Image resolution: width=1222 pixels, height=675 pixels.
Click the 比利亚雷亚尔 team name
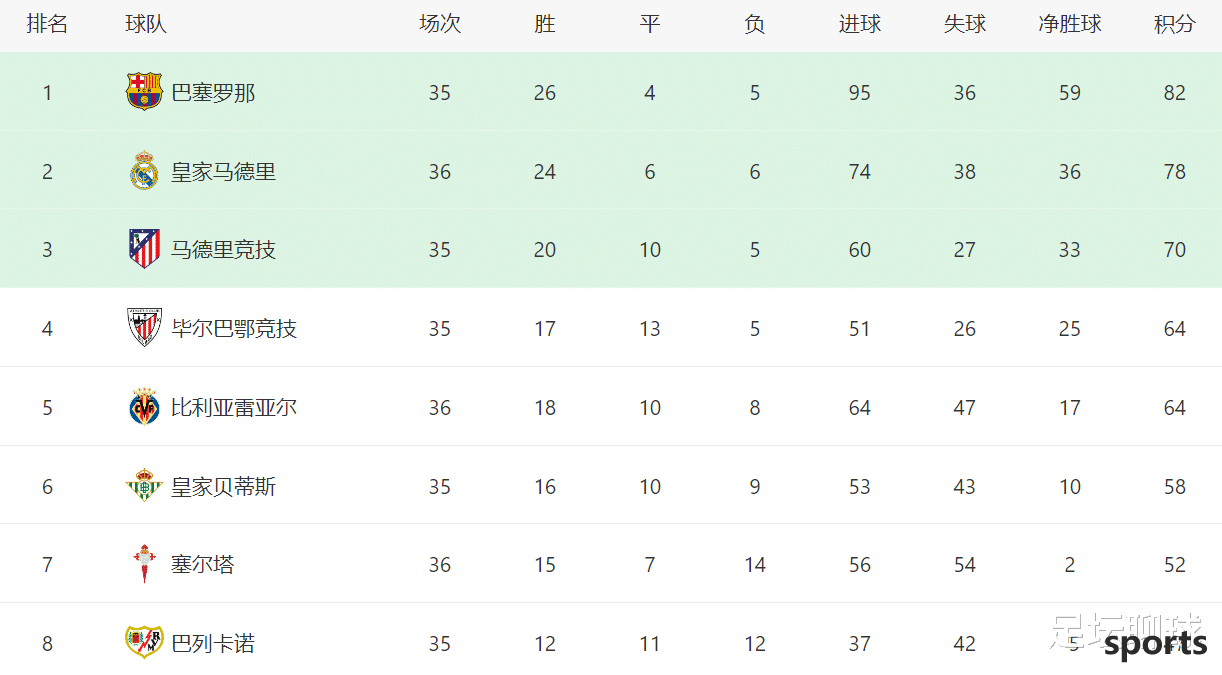point(234,408)
